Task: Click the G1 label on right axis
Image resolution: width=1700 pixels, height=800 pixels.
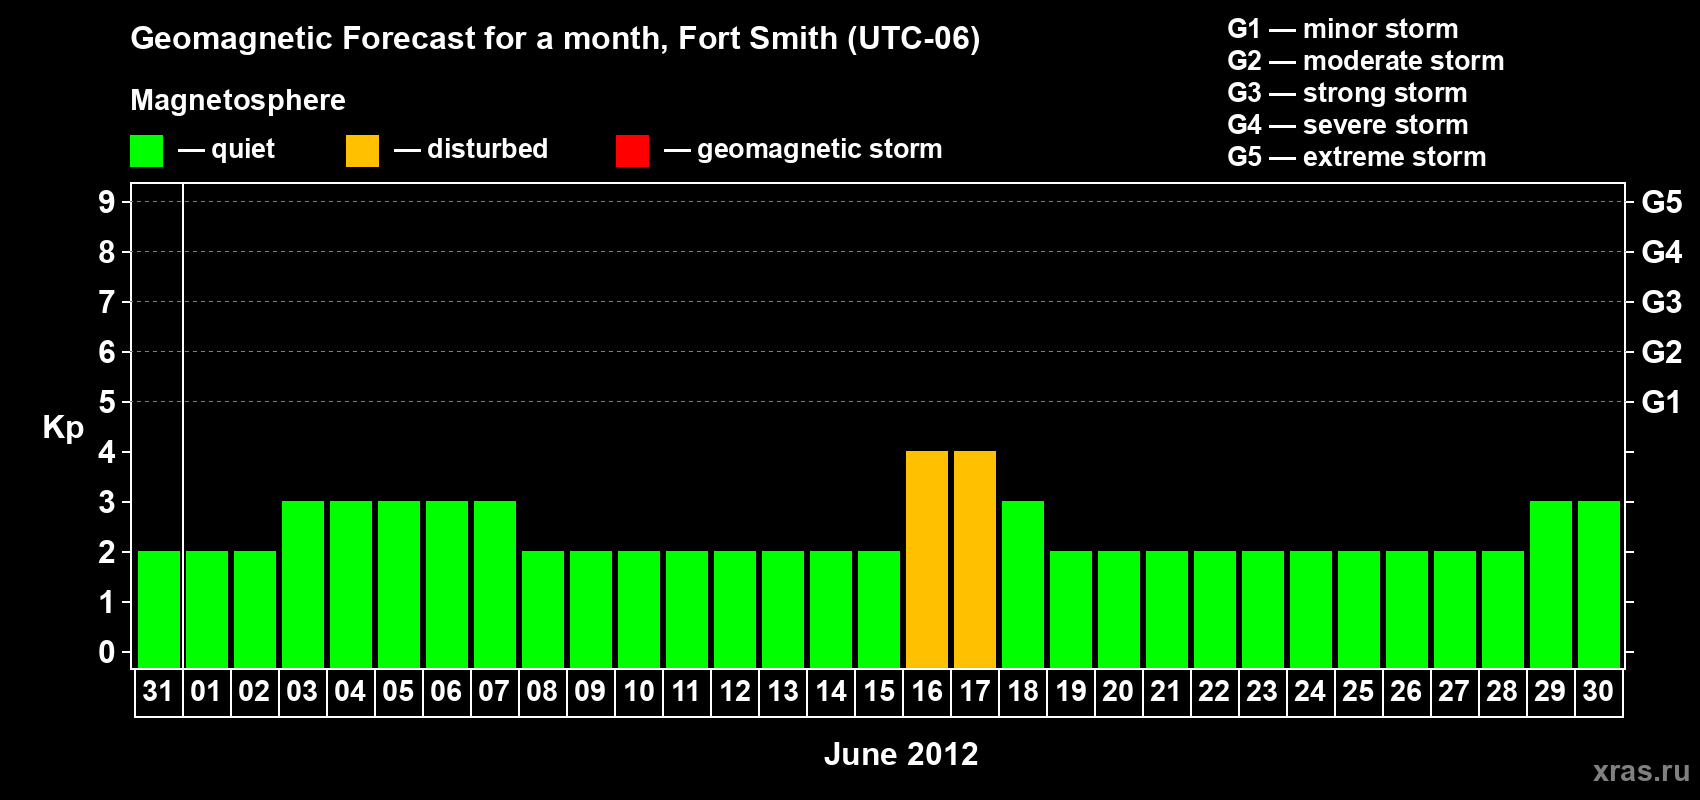Action: 1661,402
